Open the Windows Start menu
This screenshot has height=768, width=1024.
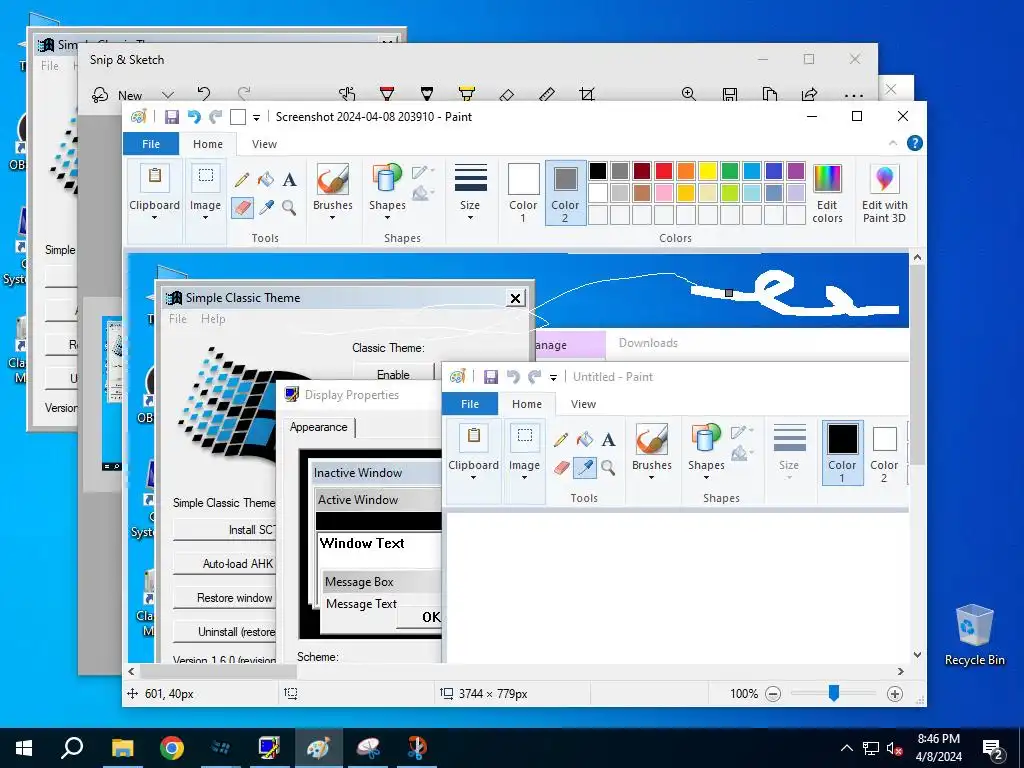point(24,748)
